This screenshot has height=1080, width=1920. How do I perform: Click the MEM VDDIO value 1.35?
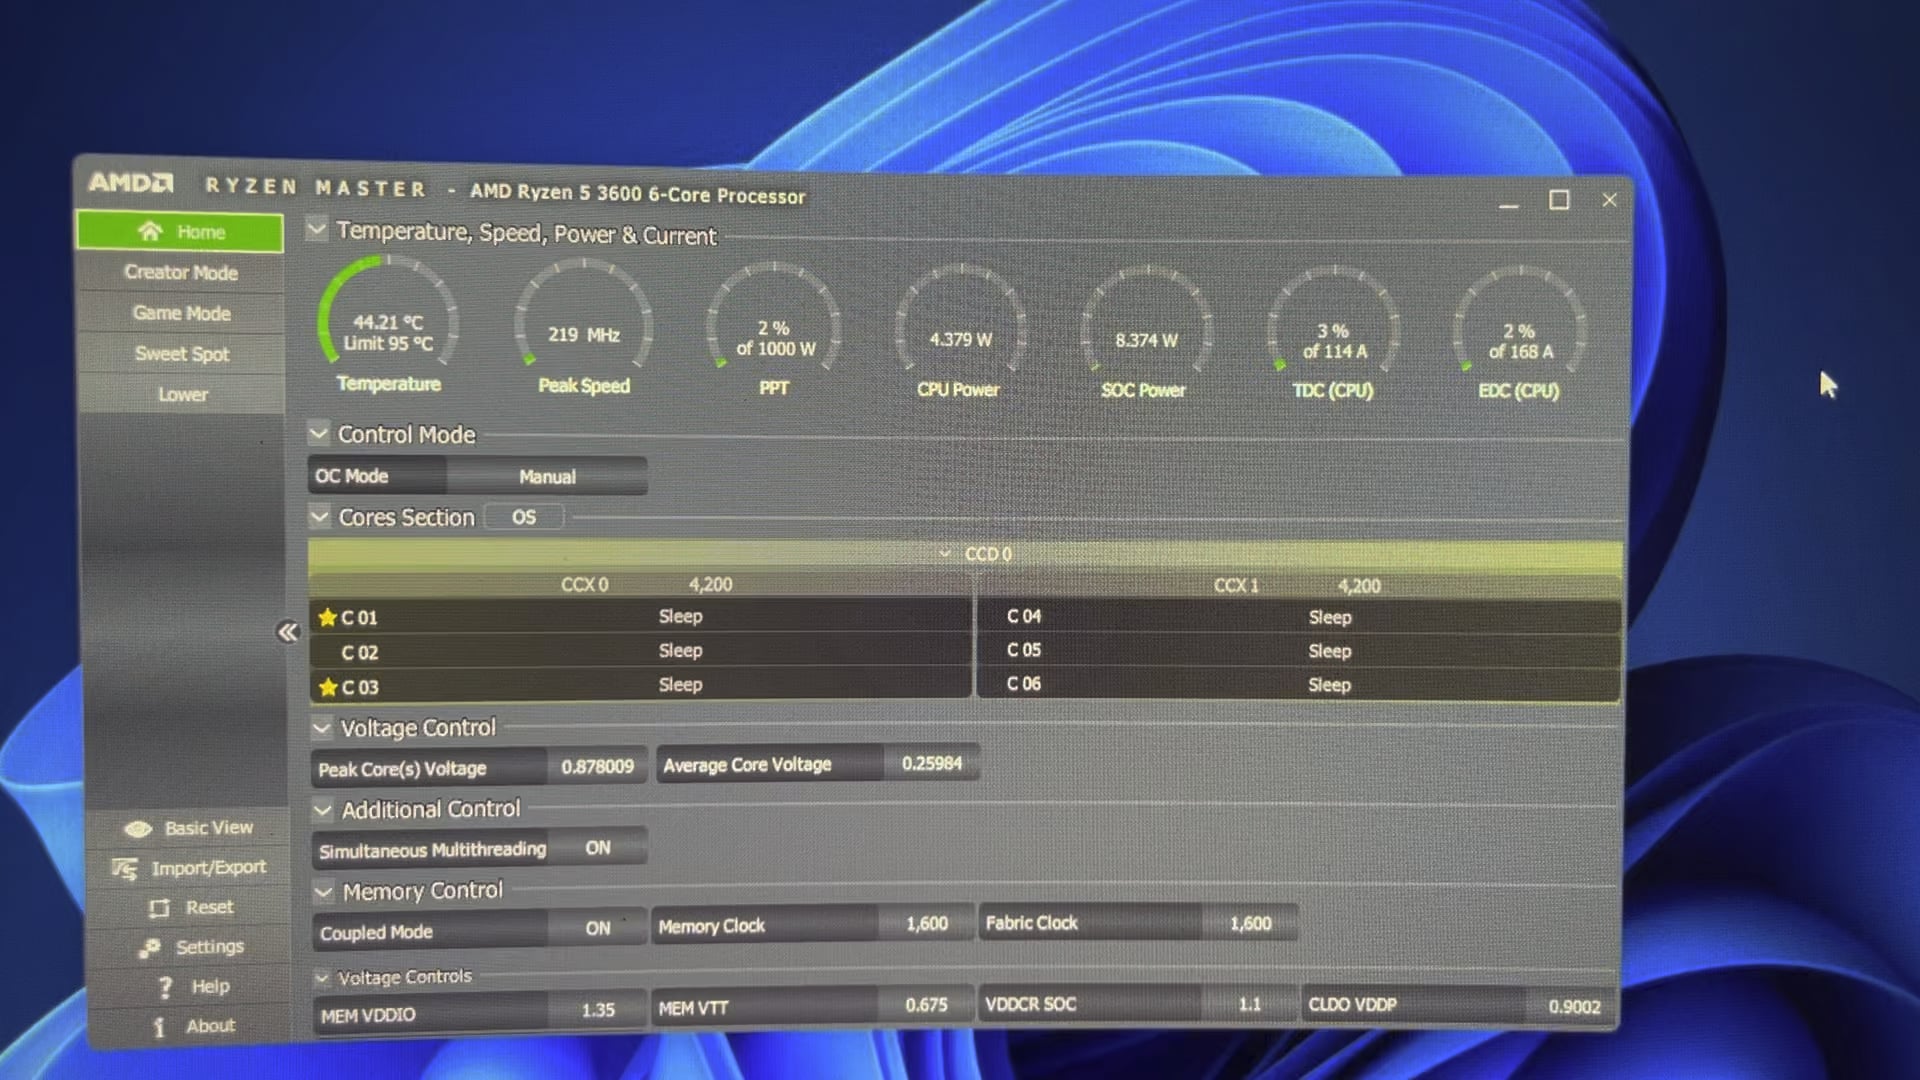click(x=598, y=1010)
